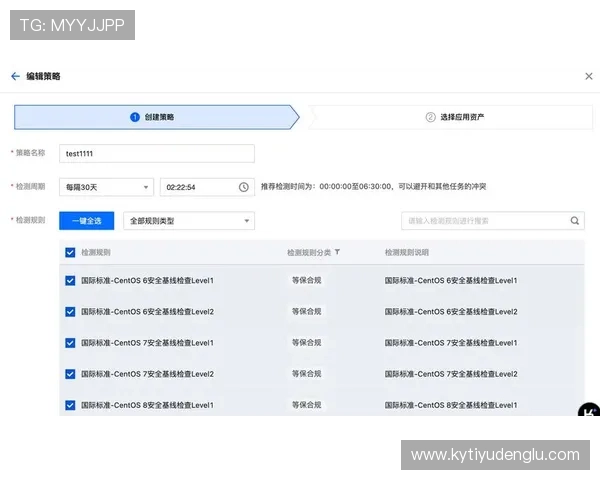The image size is (600, 480).
Task: Click the 编辑策略 panel title
Action: tap(43, 76)
